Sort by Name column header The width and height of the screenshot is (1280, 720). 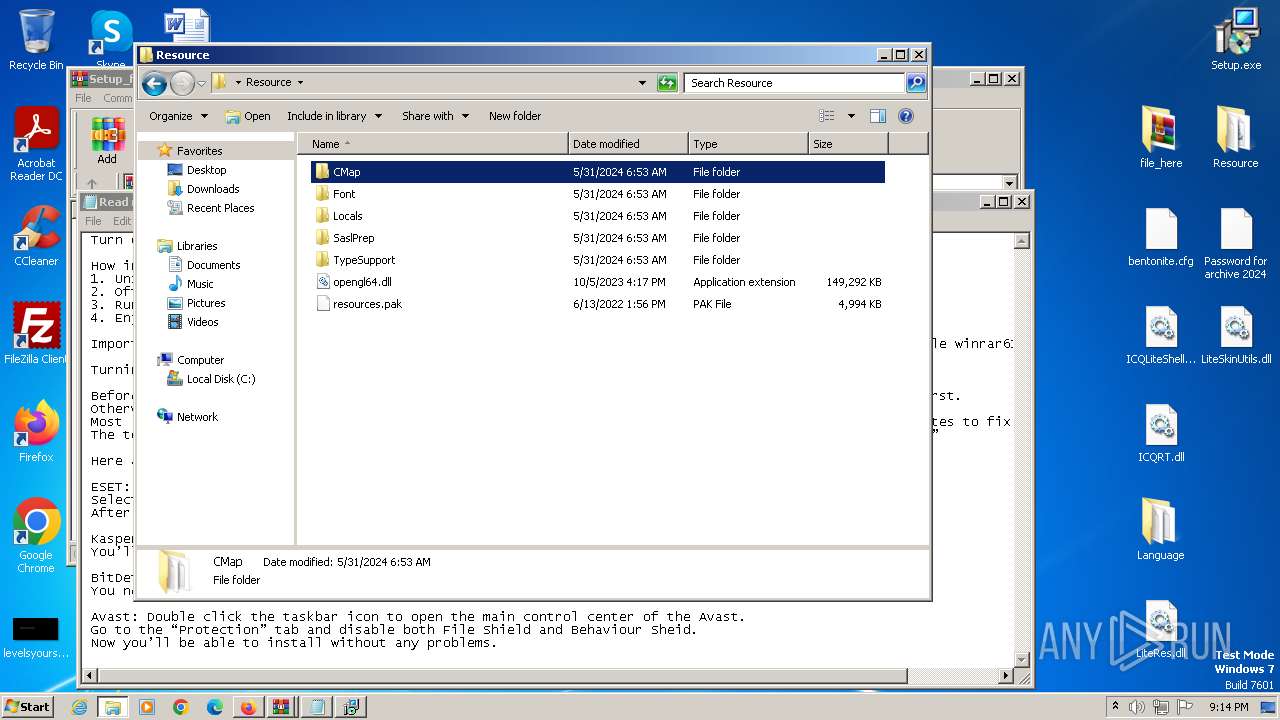coord(432,144)
